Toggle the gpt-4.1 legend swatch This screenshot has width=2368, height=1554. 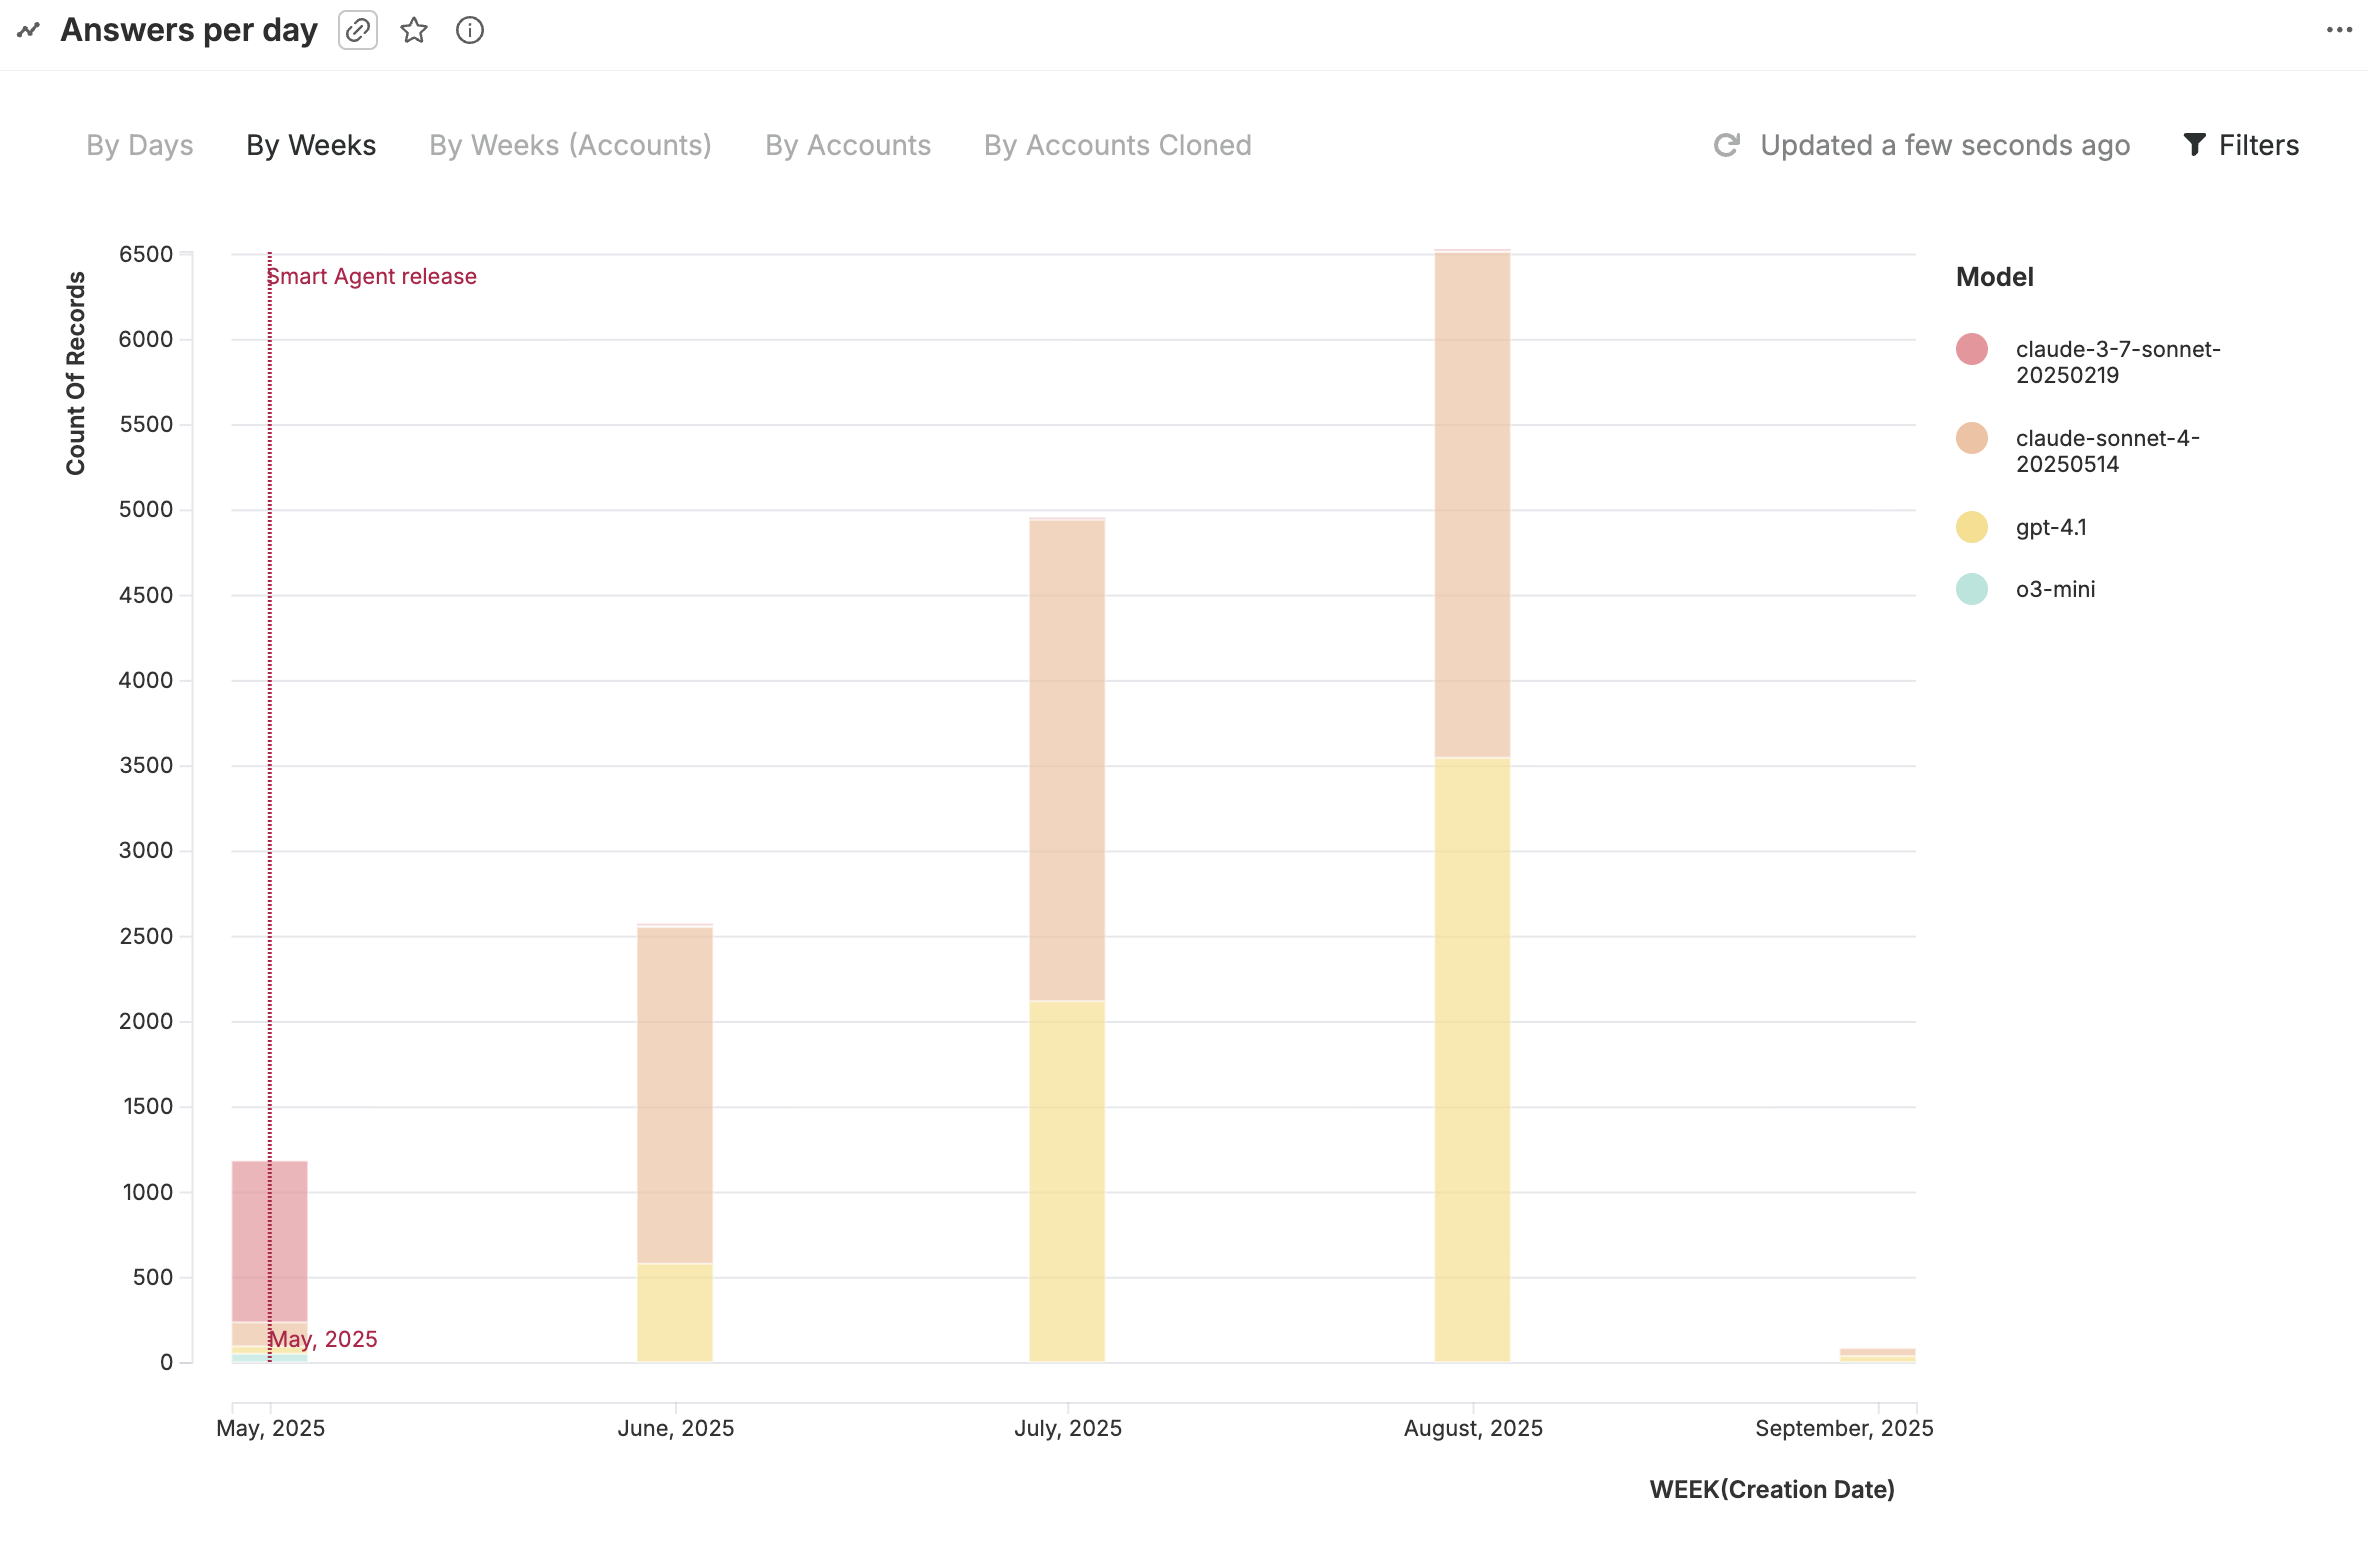1972,528
